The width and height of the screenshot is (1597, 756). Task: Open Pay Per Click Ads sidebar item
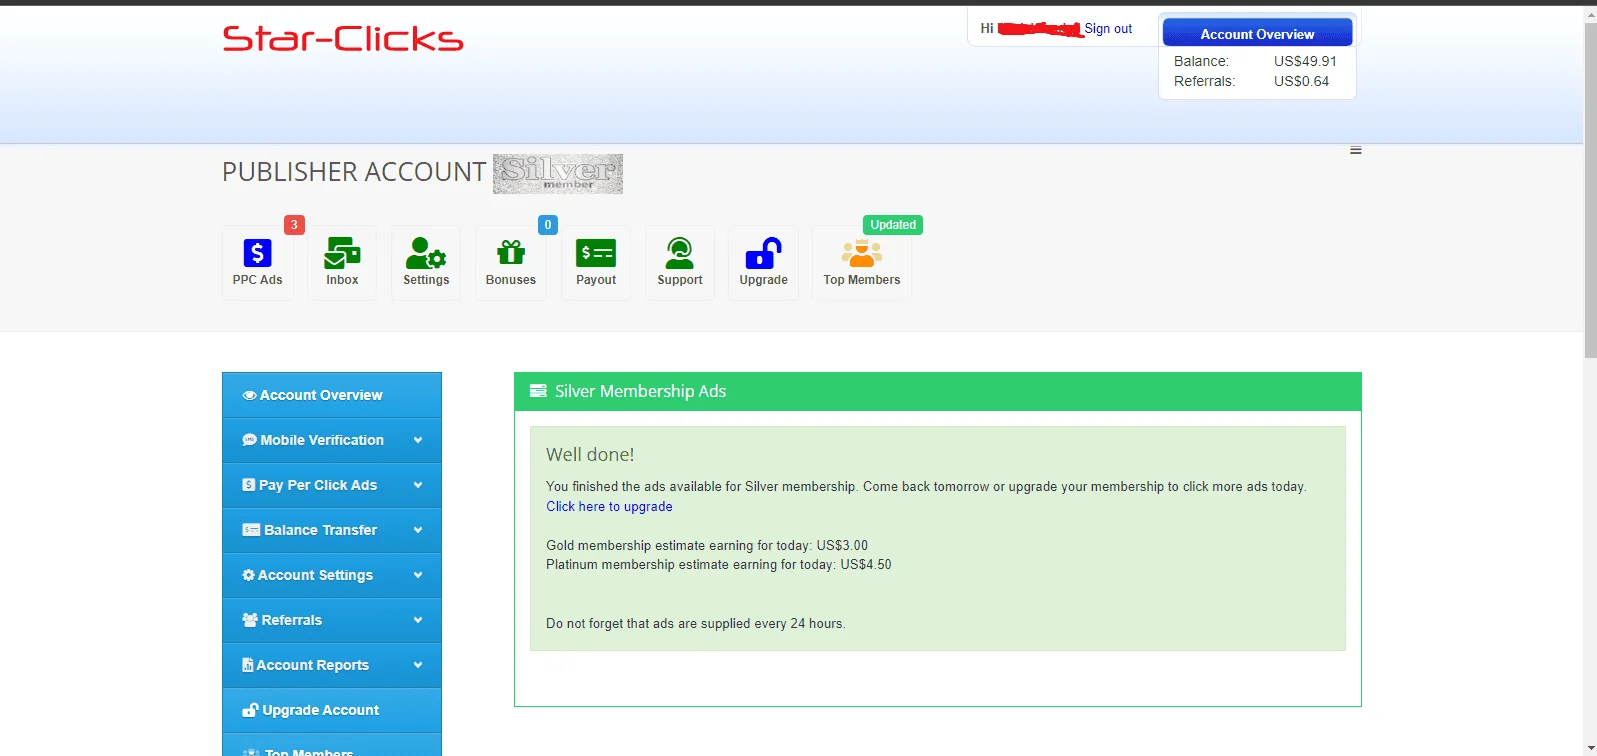click(332, 485)
